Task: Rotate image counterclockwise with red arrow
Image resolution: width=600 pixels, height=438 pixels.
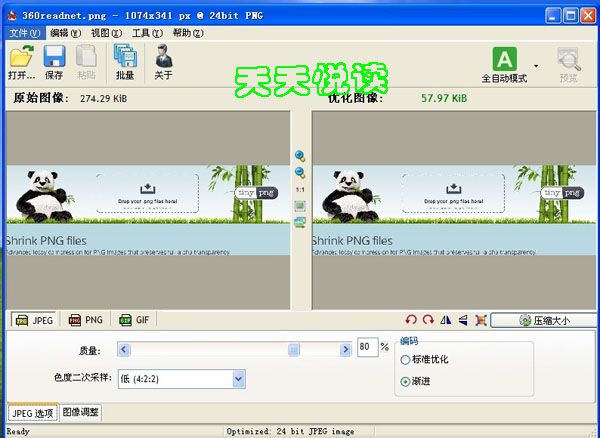Action: point(411,320)
